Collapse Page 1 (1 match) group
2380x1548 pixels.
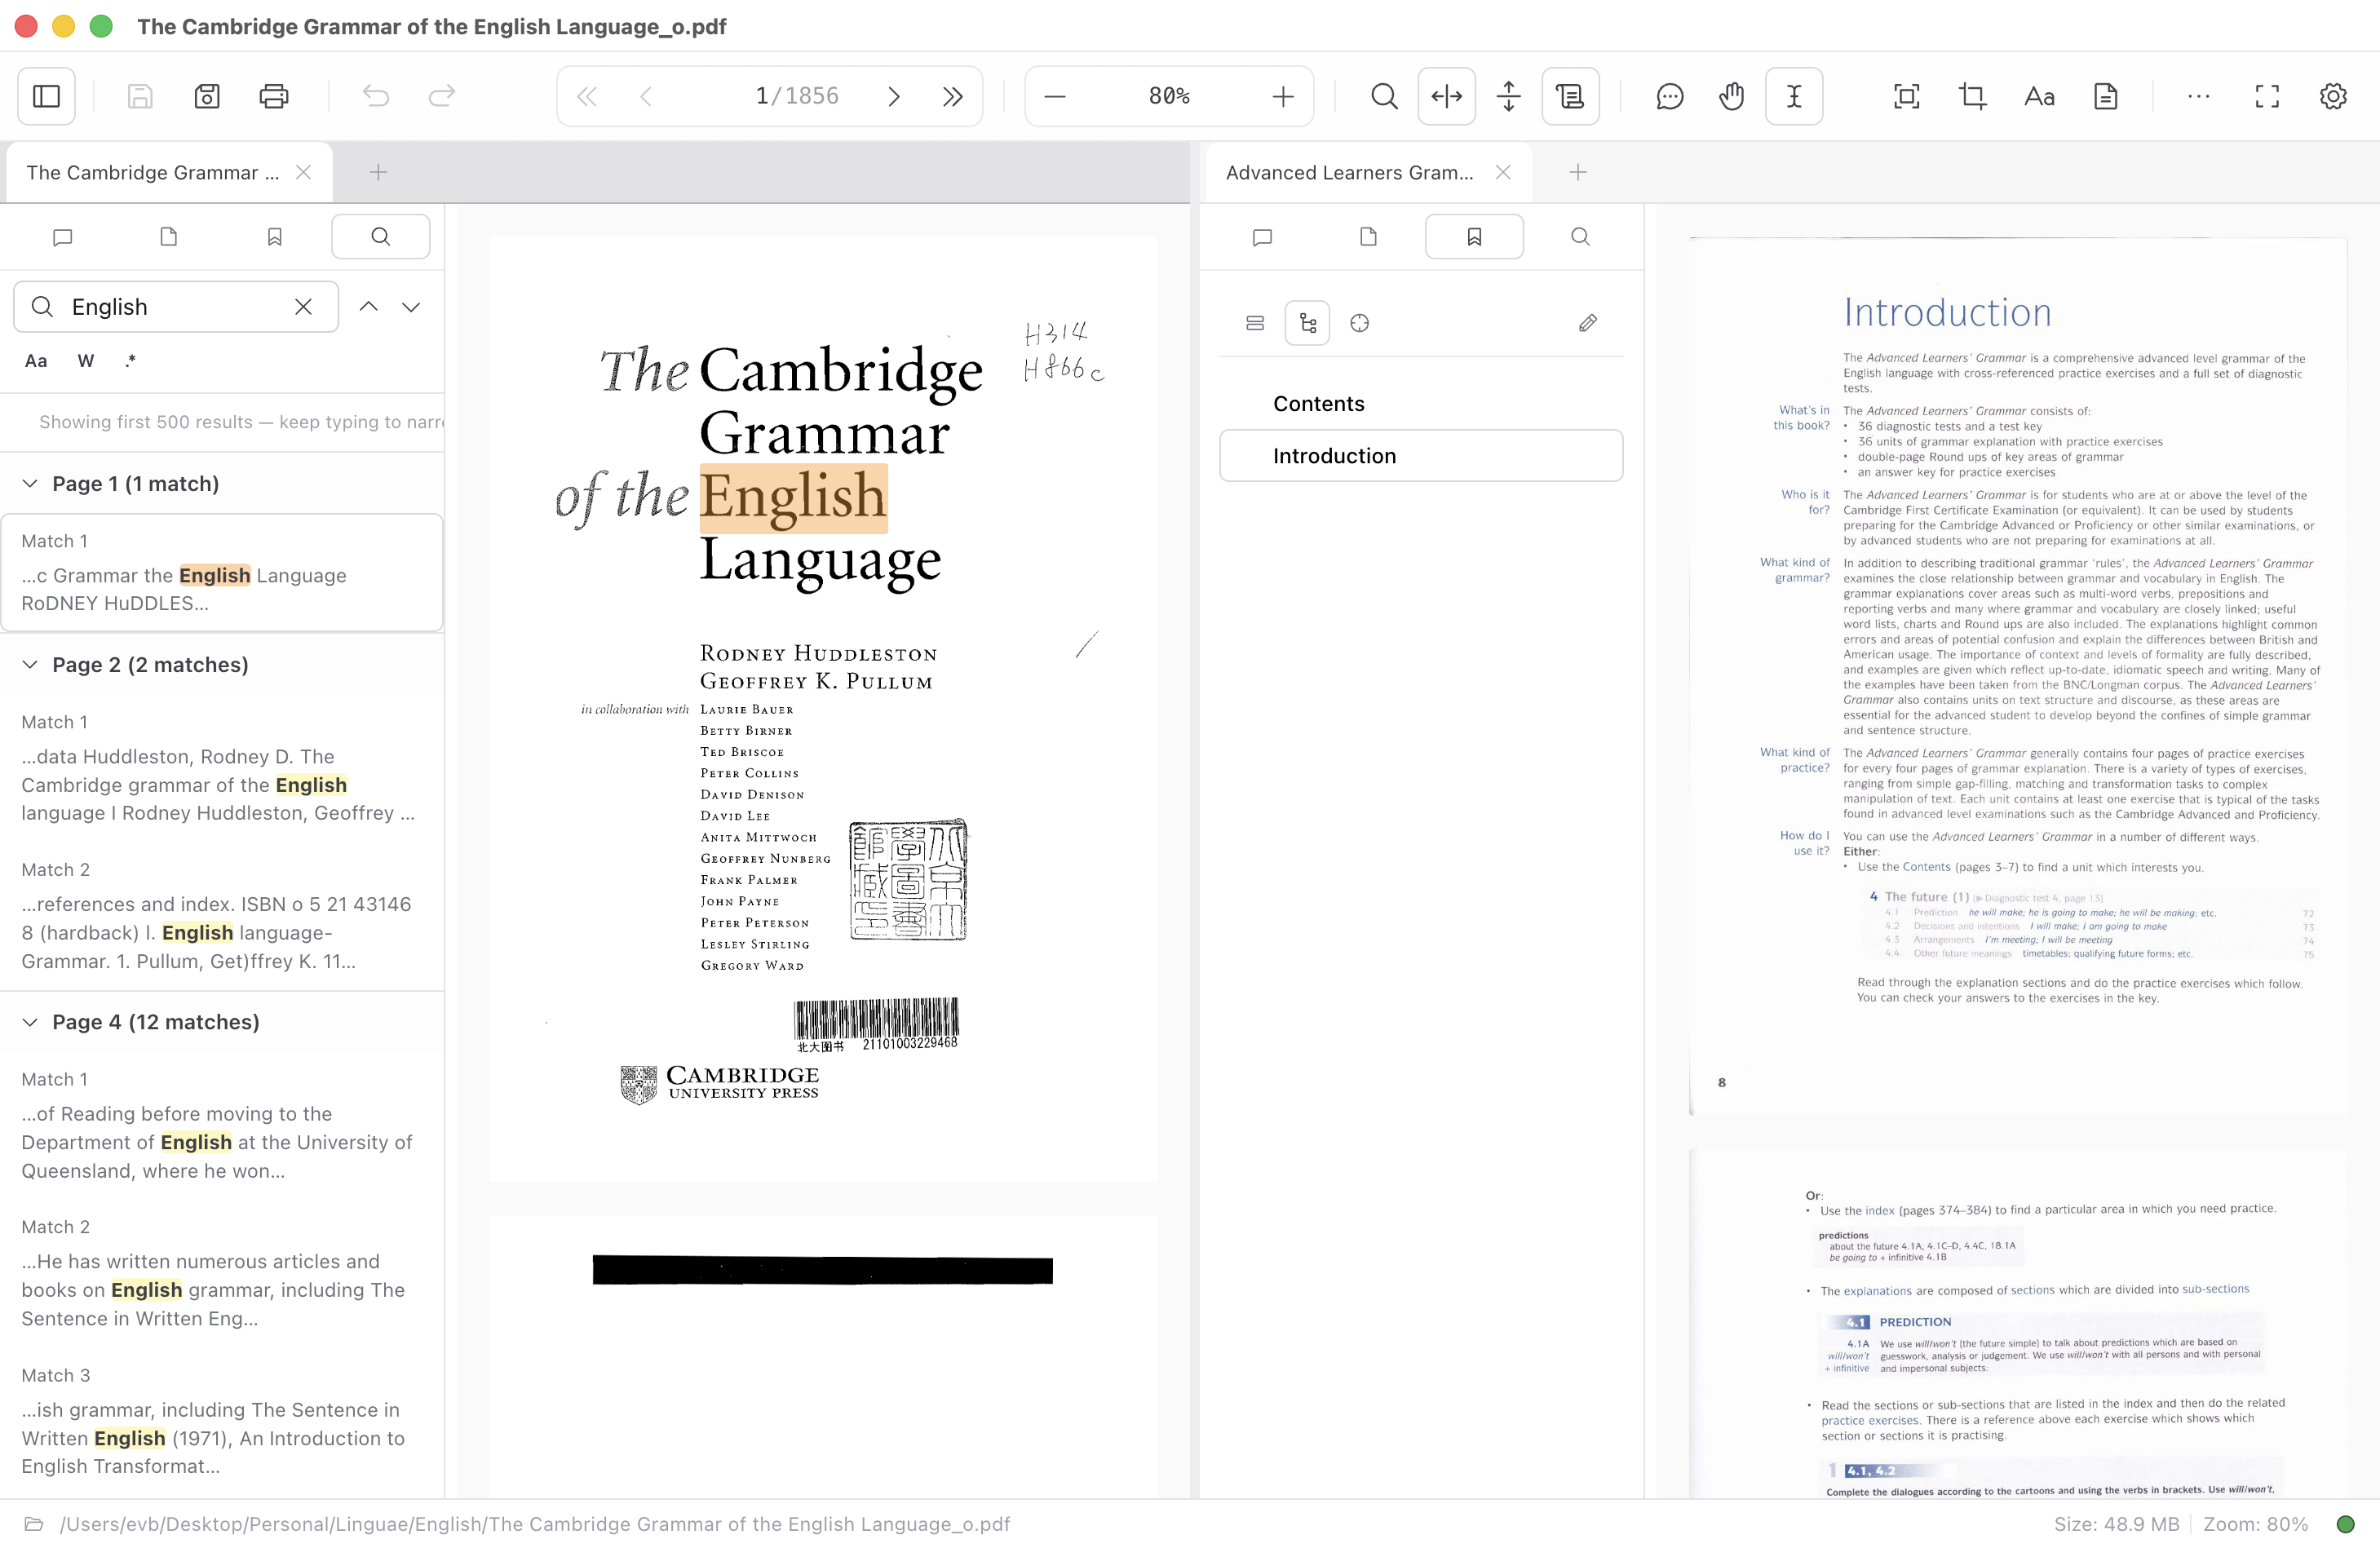point(30,483)
